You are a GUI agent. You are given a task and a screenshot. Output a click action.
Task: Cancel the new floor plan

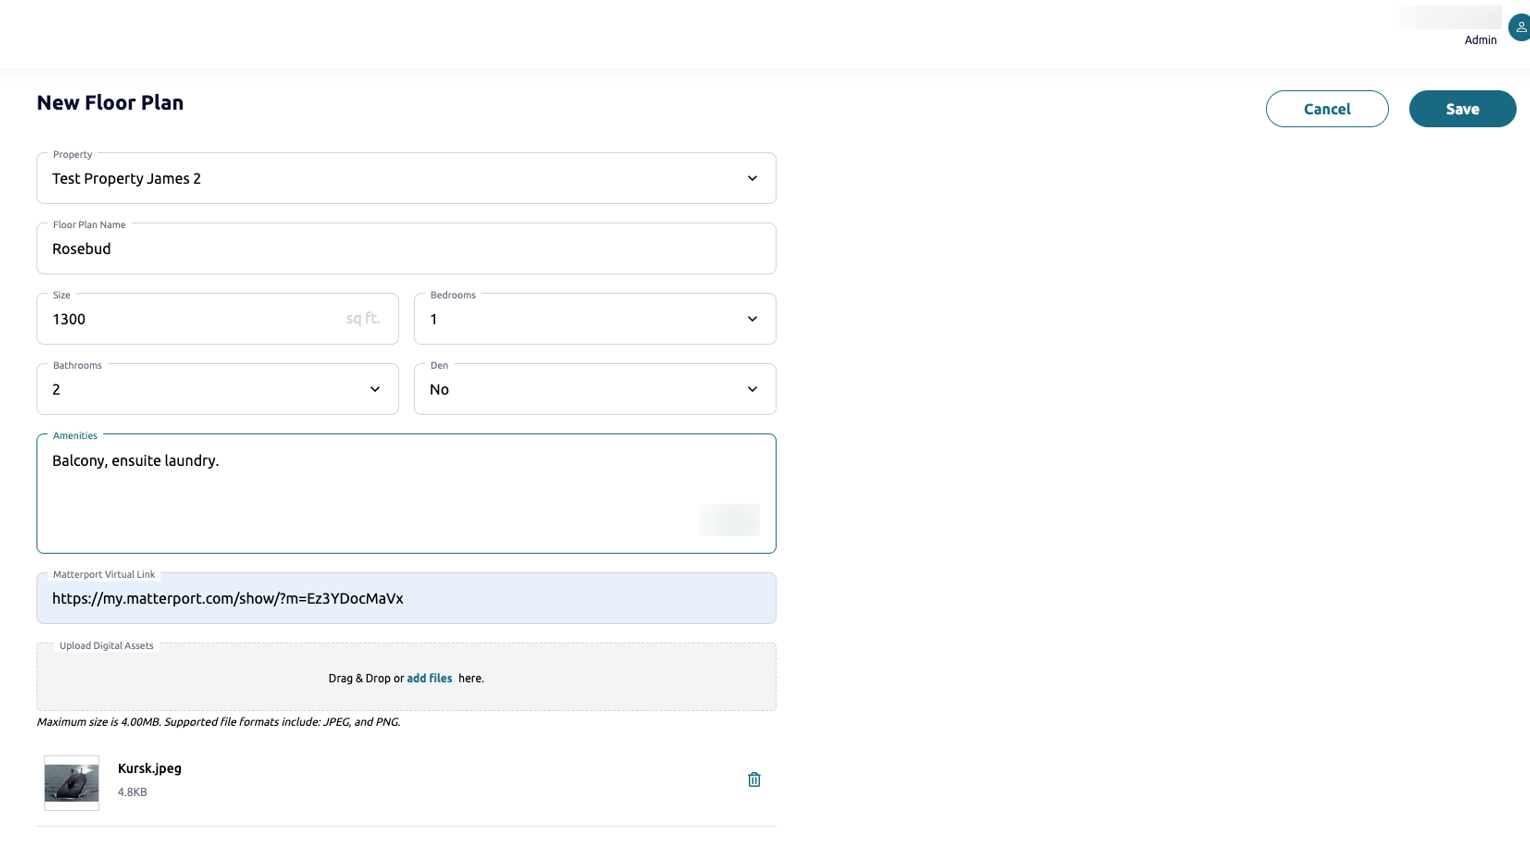[x=1327, y=109]
